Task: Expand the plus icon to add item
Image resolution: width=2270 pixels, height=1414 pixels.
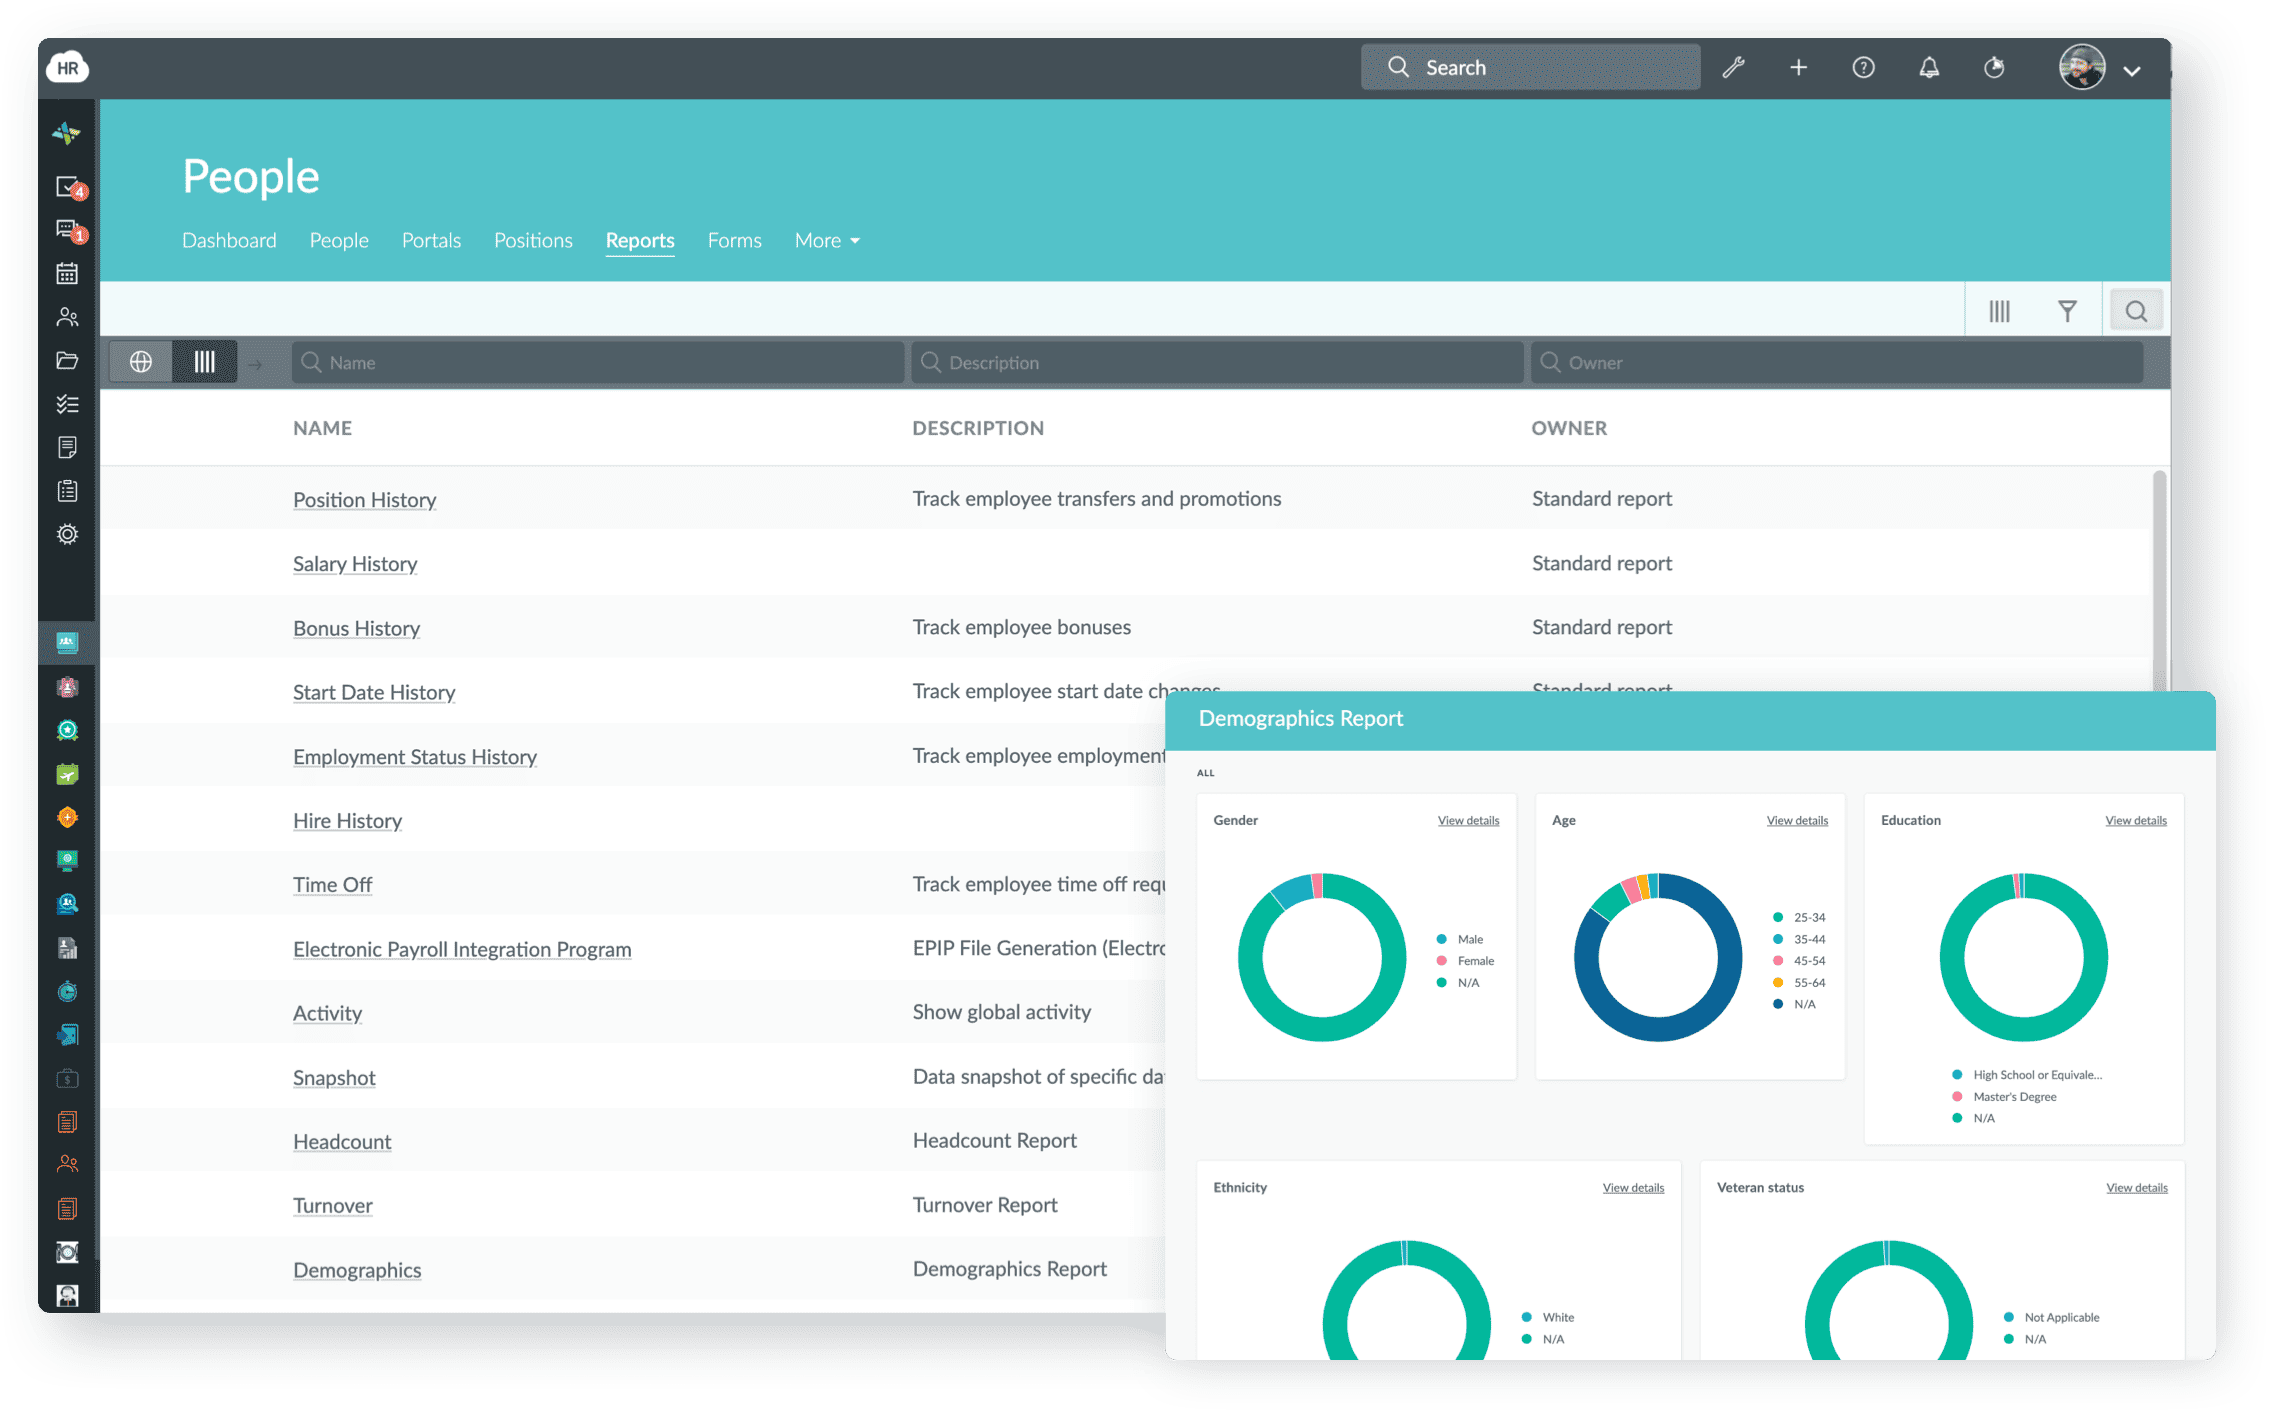Action: point(1799,65)
